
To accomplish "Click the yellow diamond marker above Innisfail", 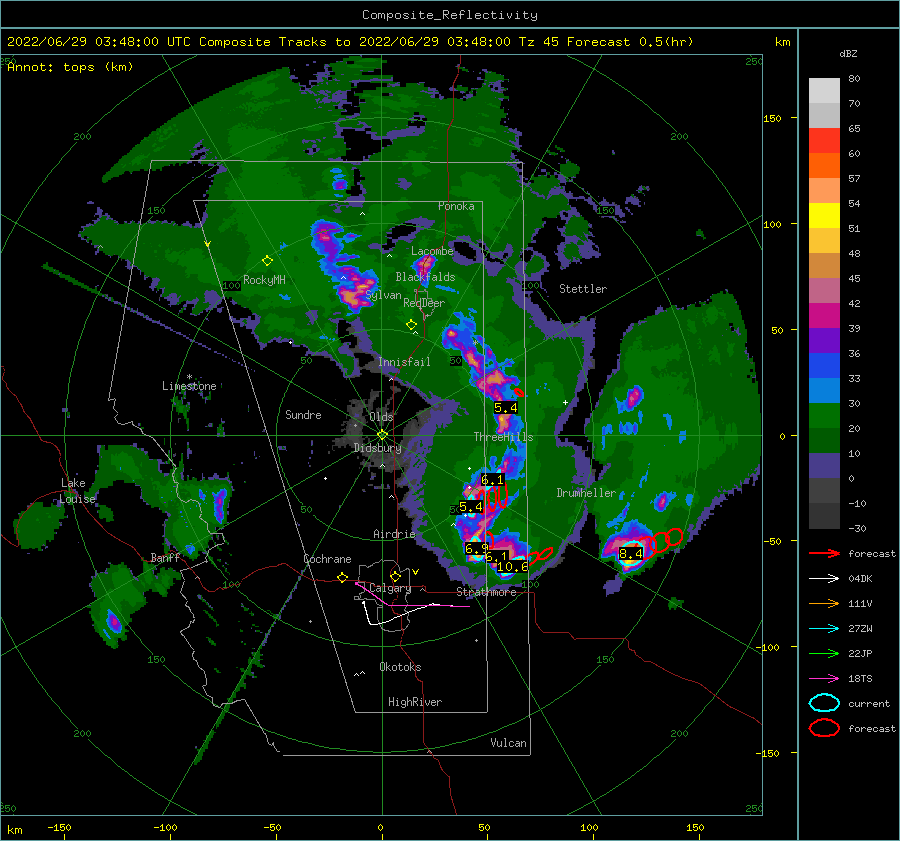I will pos(411,325).
